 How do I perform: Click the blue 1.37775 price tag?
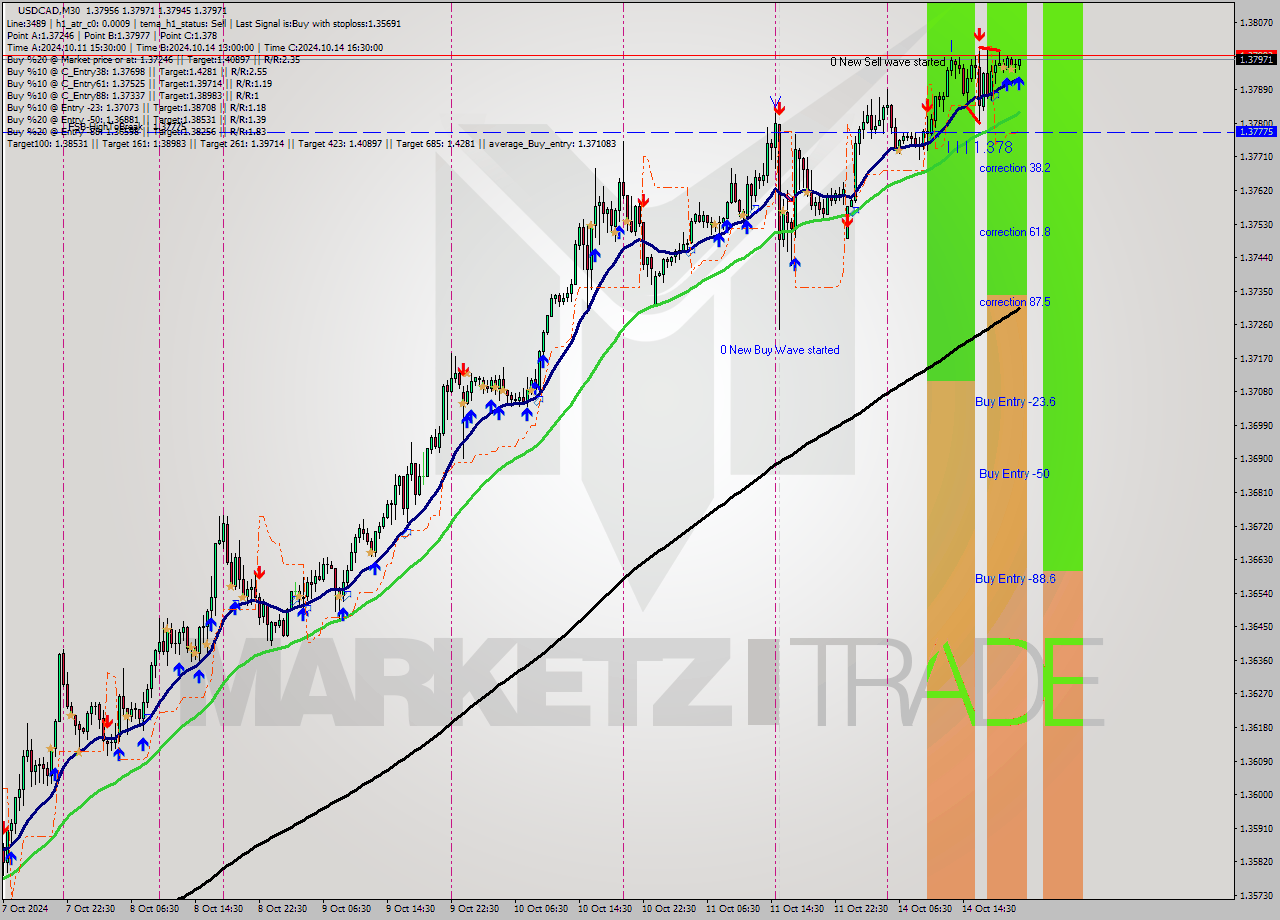[x=1256, y=131]
